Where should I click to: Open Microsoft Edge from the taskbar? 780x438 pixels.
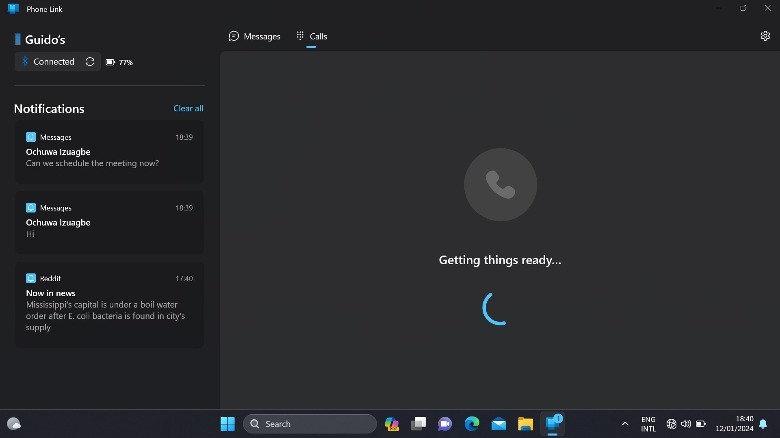[x=472, y=424]
